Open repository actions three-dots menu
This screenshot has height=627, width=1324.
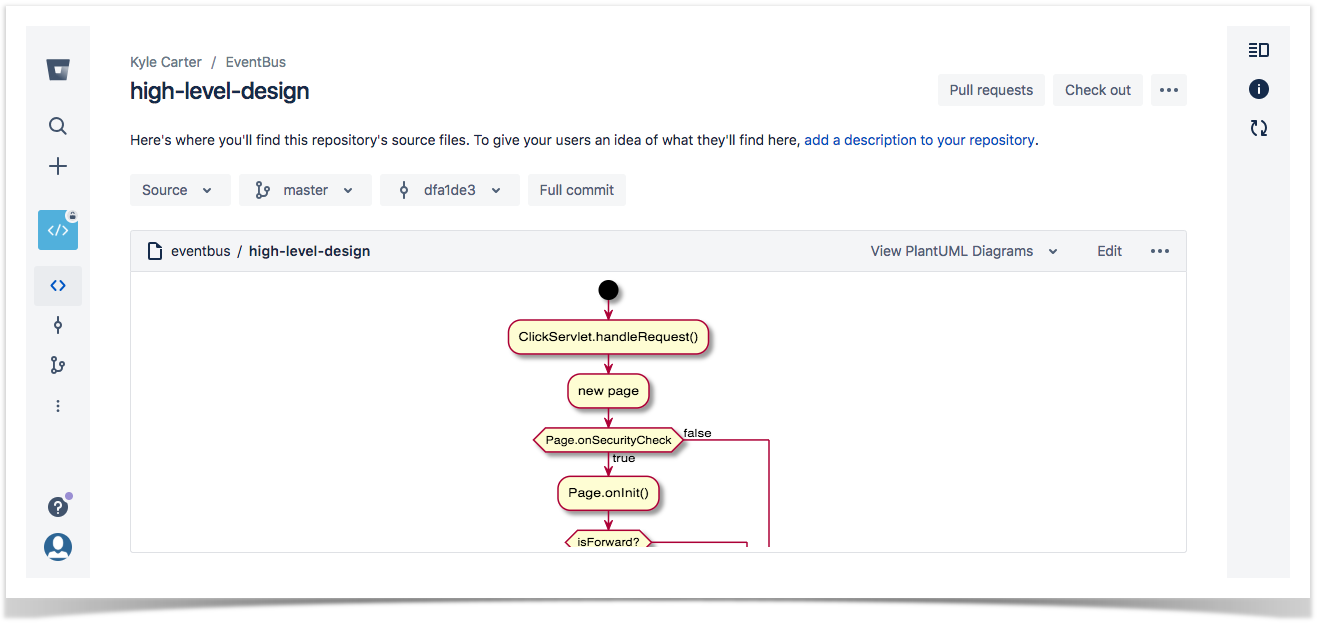tap(1169, 90)
